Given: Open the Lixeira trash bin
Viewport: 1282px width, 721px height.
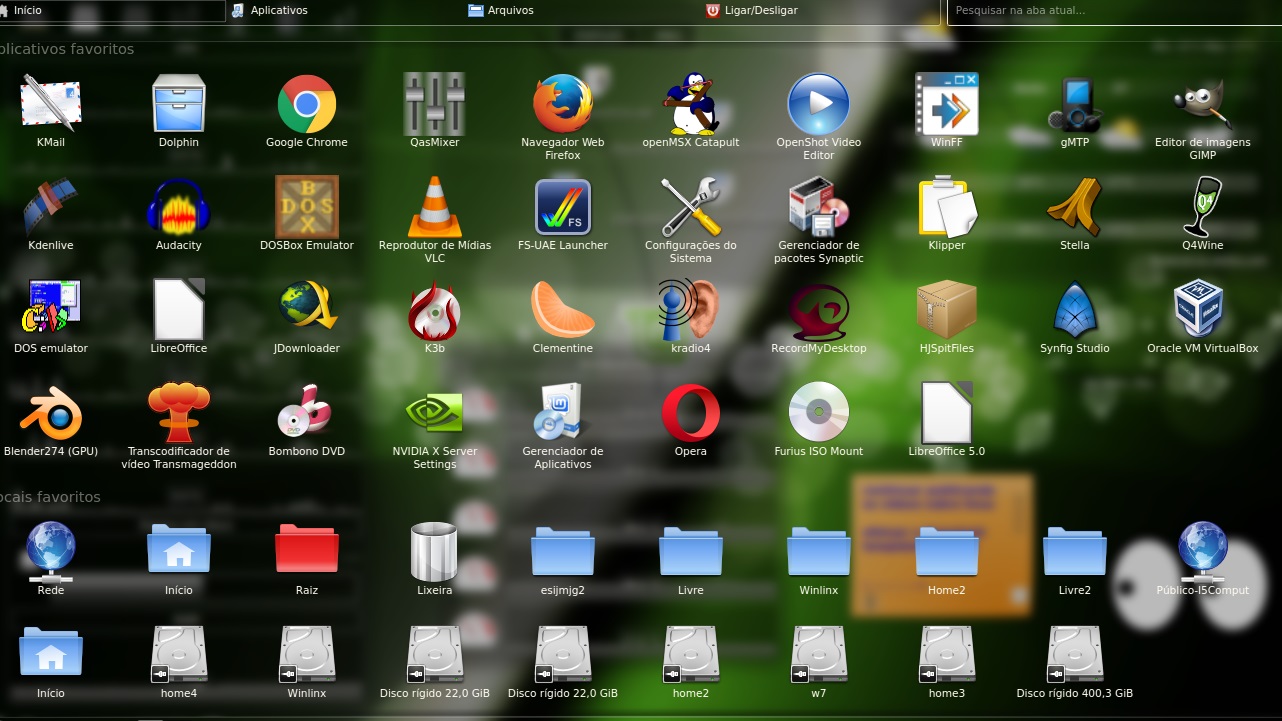Looking at the screenshot, I should pyautogui.click(x=434, y=552).
